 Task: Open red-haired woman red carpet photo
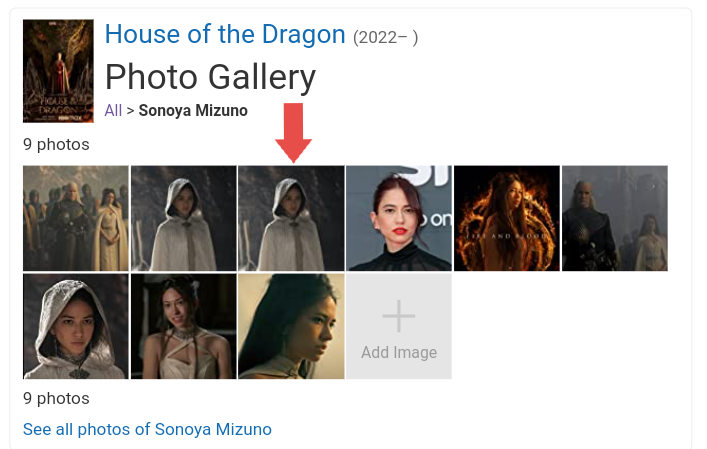point(398,218)
